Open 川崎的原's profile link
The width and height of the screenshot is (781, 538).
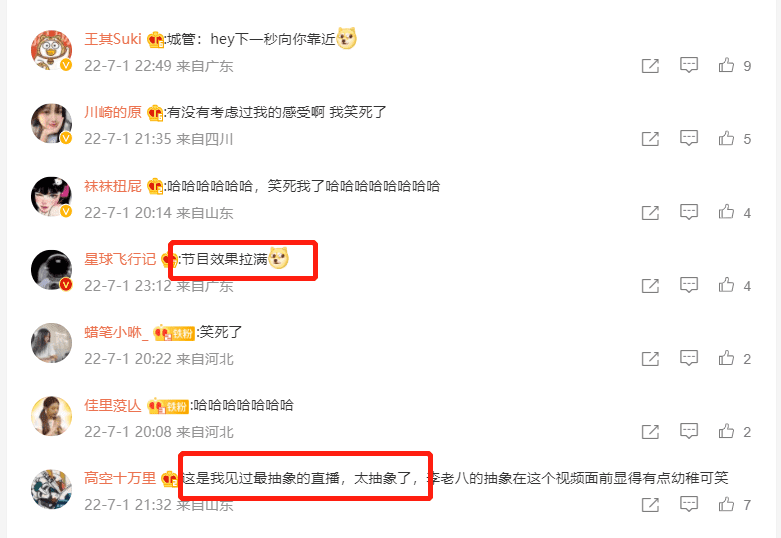[x=113, y=112]
